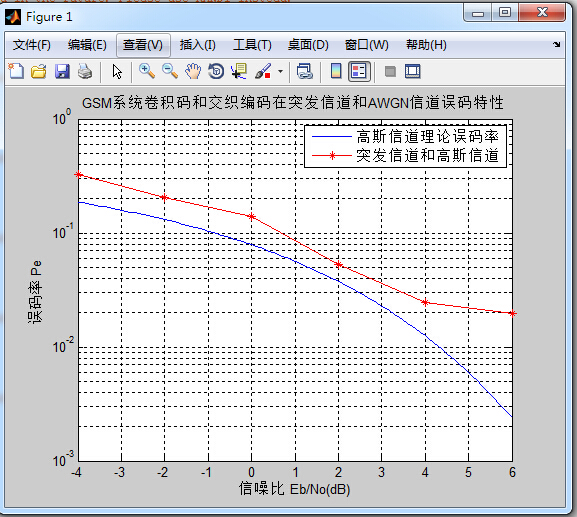This screenshot has height=517, width=577.
Task: Click the x-axis label 信噪比 Eb/No(dB)
Action: point(294,489)
